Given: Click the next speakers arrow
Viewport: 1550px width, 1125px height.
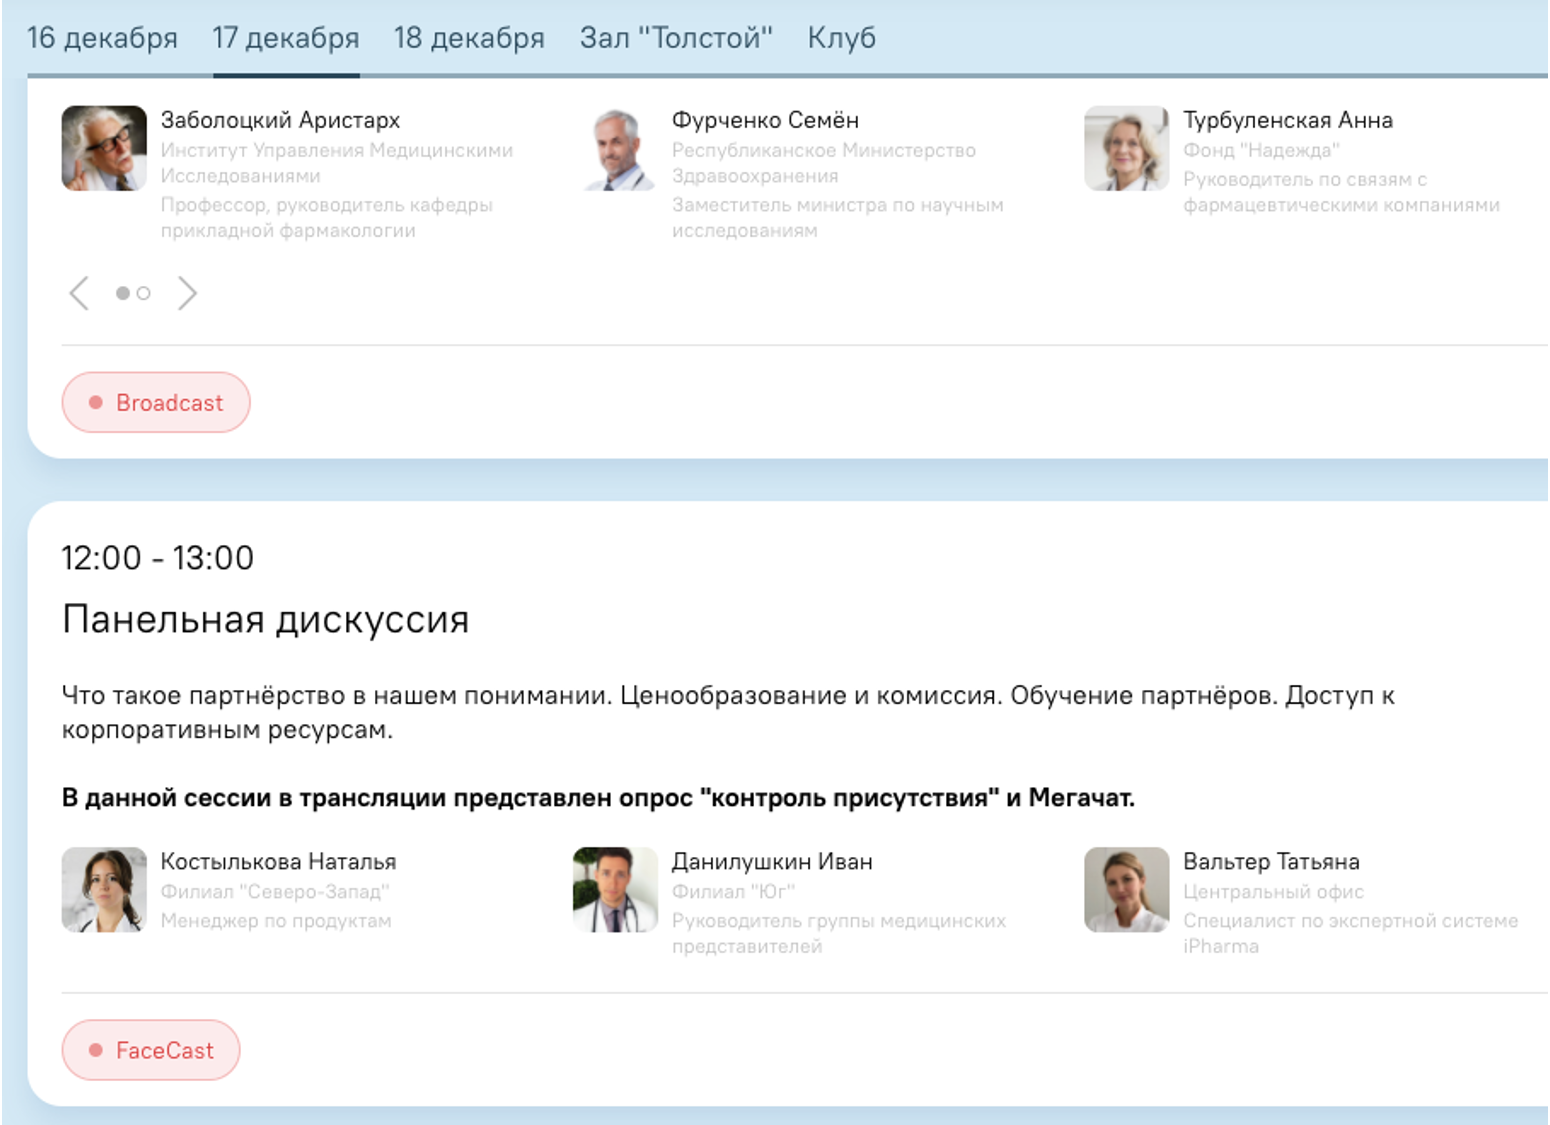Looking at the screenshot, I should 187,293.
